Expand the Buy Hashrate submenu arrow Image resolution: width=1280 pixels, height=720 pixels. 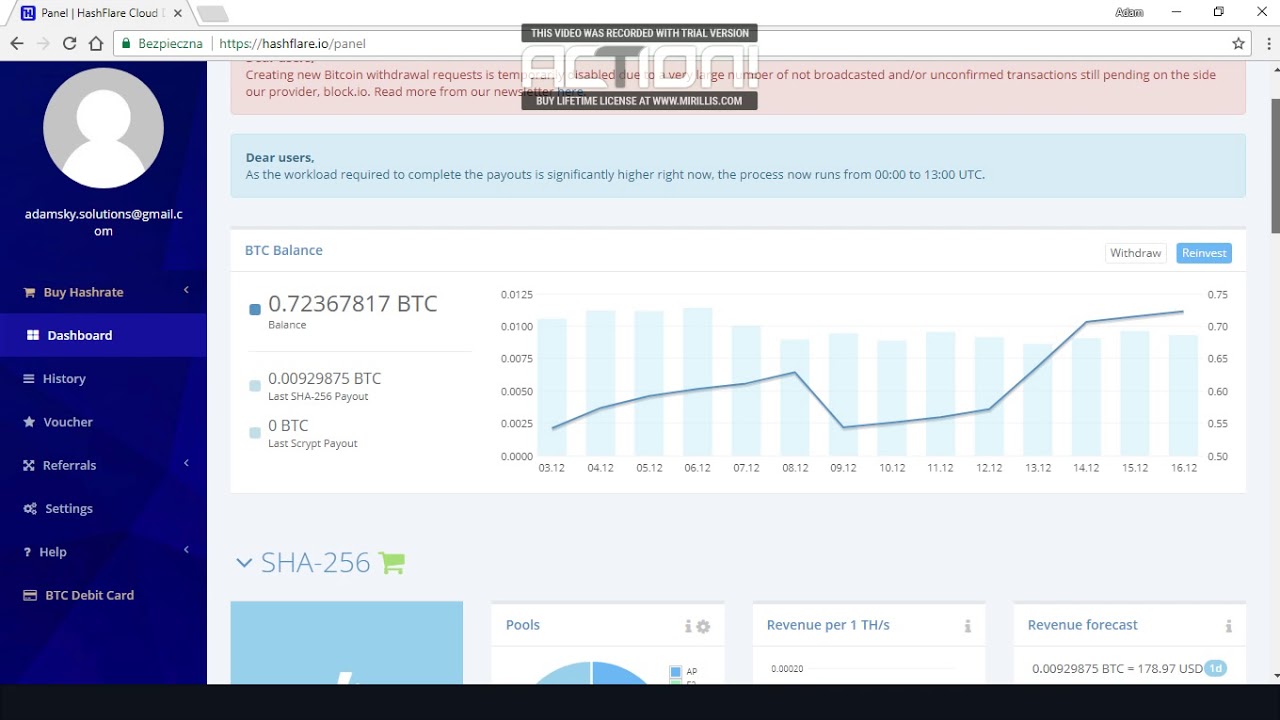click(186, 290)
